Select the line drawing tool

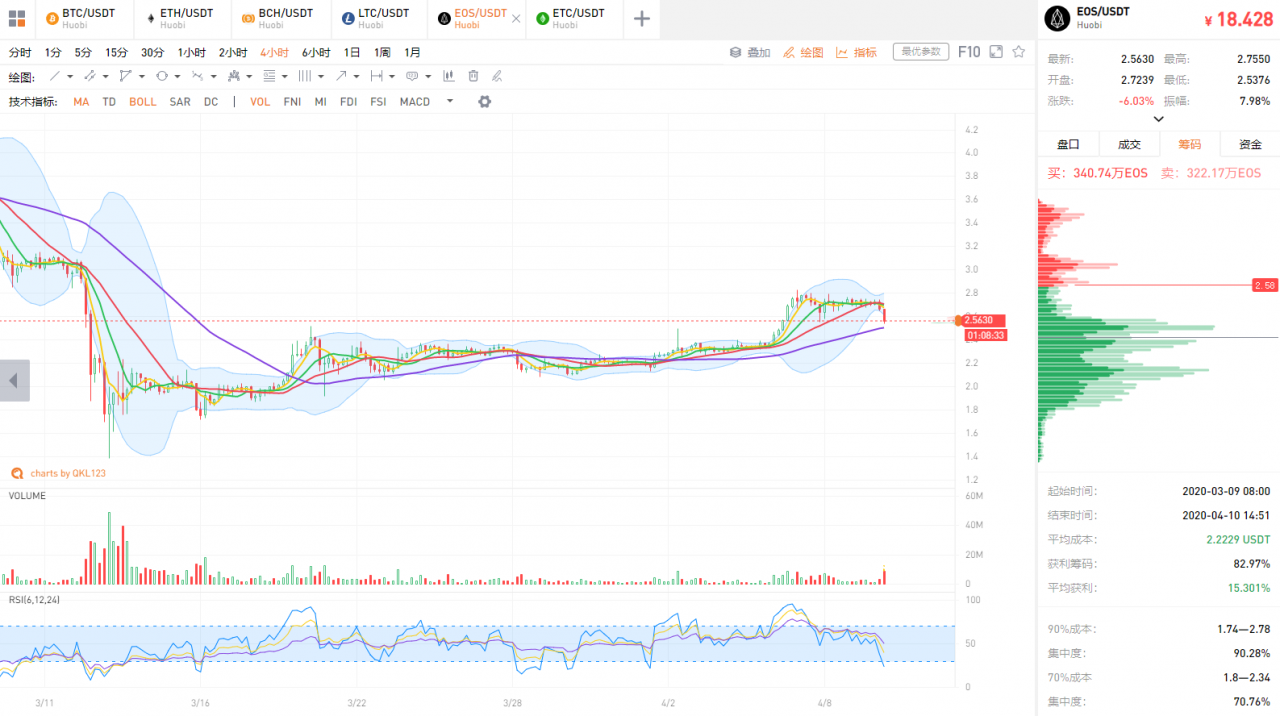(x=55, y=76)
